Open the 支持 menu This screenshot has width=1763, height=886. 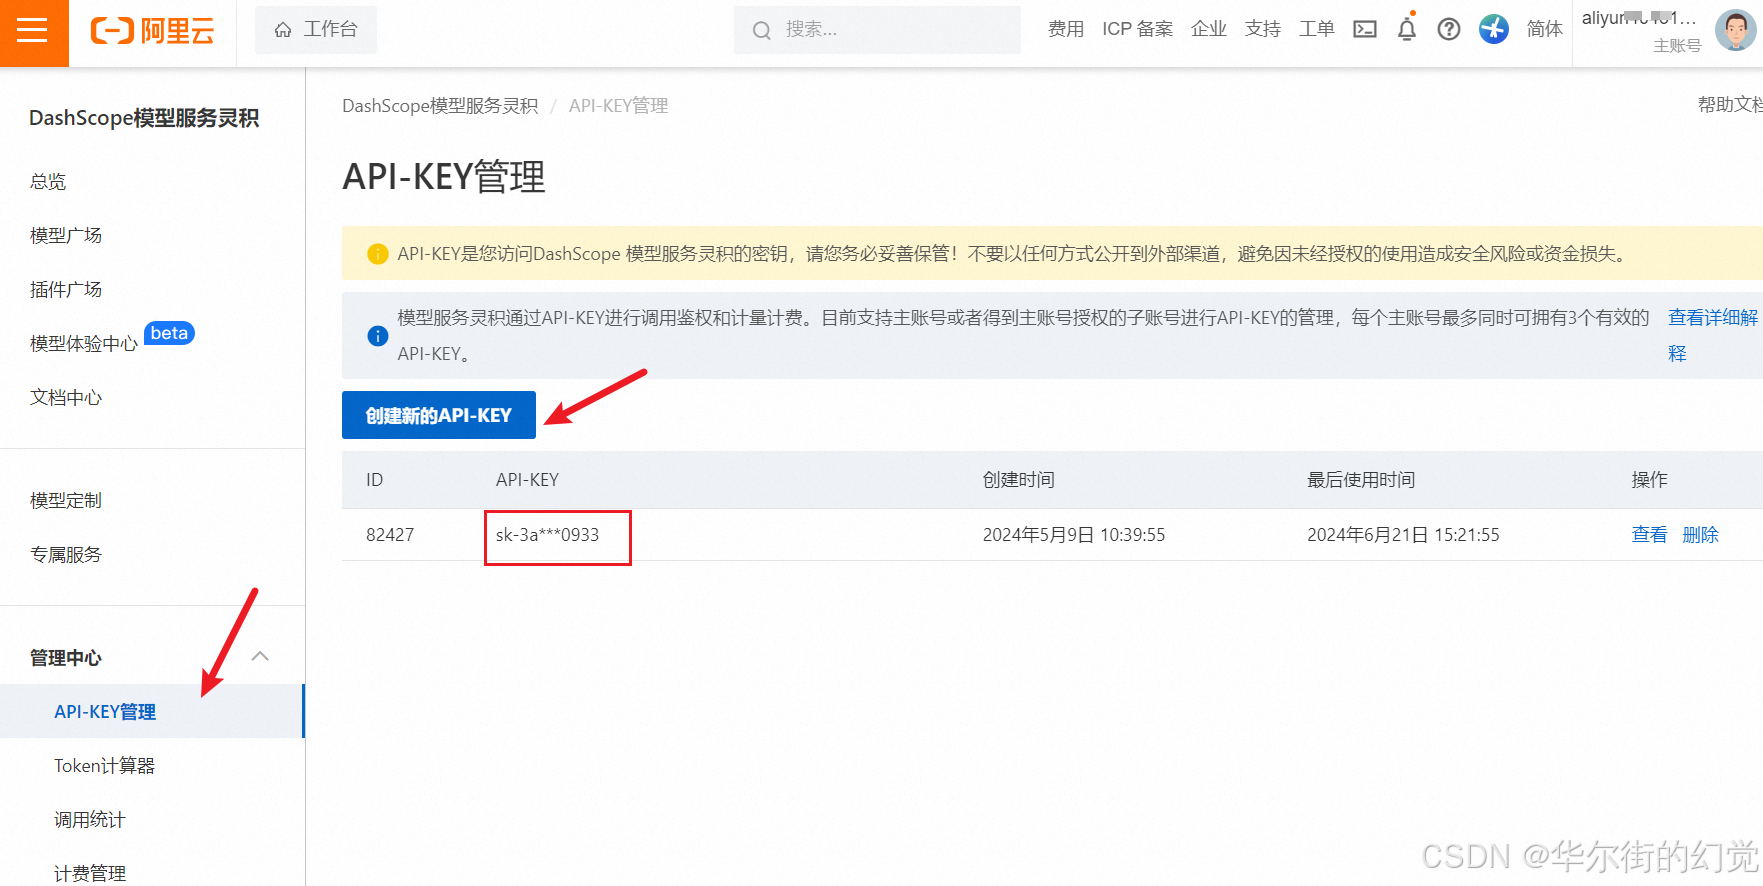1263,30
